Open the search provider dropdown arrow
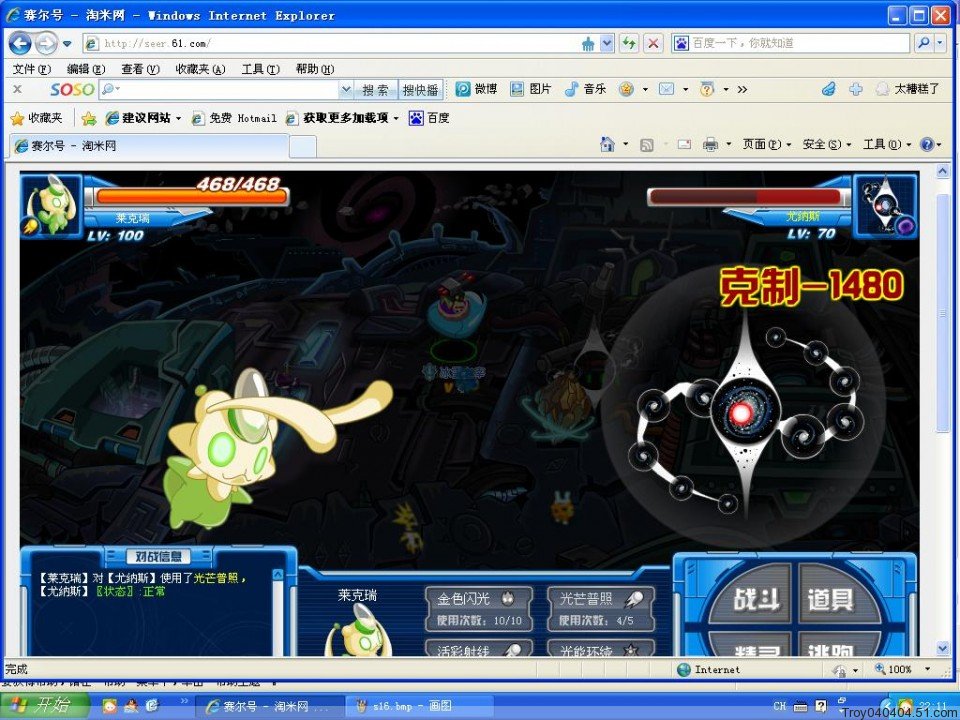This screenshot has width=960, height=720. (x=940, y=43)
